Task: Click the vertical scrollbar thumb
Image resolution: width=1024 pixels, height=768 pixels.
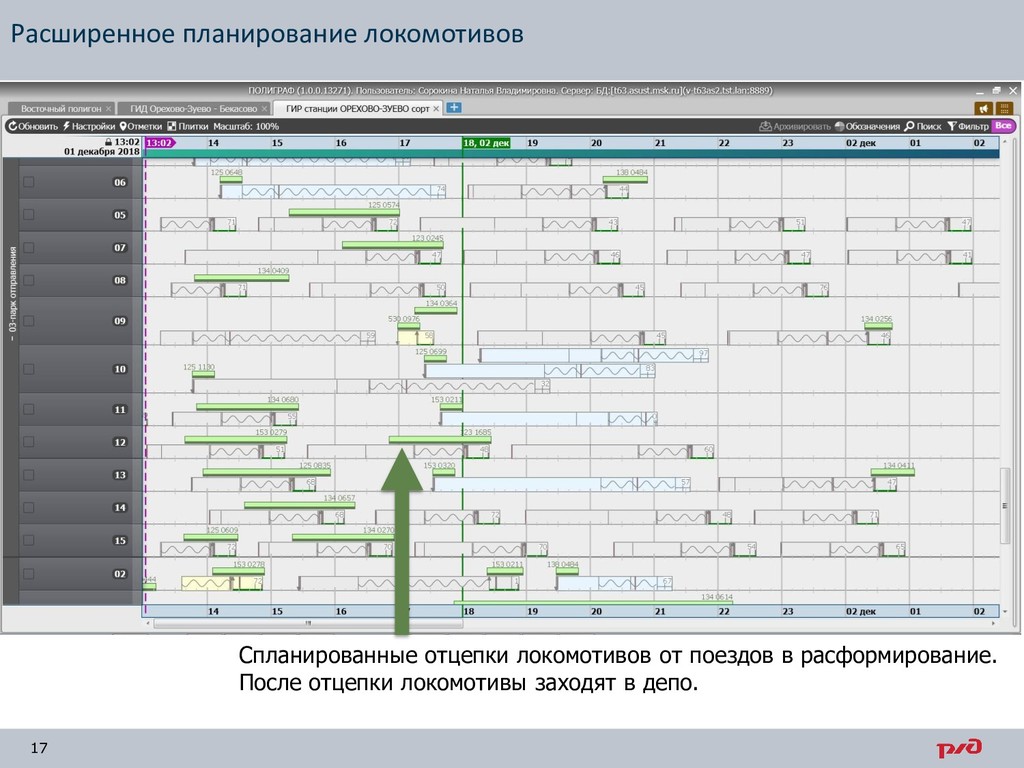Action: (x=1006, y=505)
